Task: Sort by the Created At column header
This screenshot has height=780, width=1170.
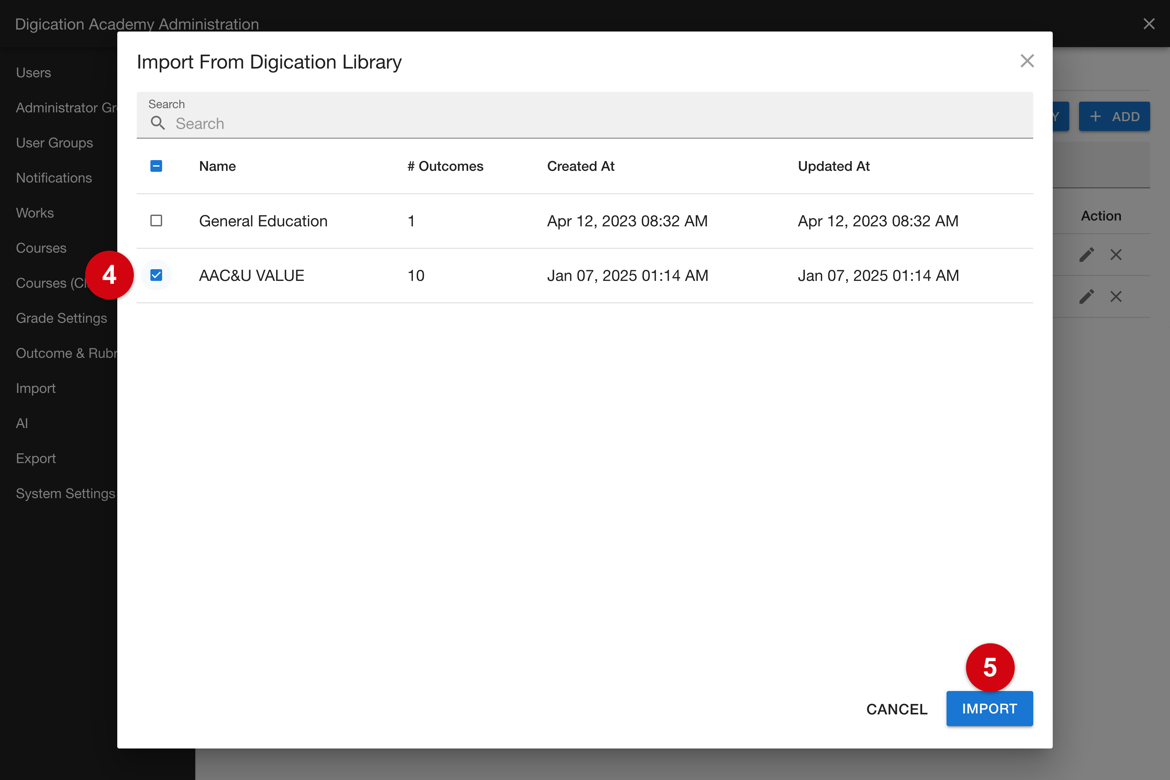Action: coord(581,166)
